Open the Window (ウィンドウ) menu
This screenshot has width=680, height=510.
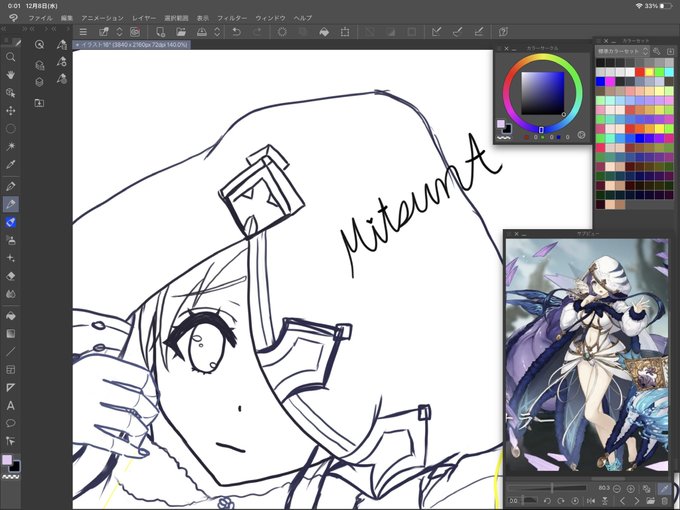pos(270,18)
